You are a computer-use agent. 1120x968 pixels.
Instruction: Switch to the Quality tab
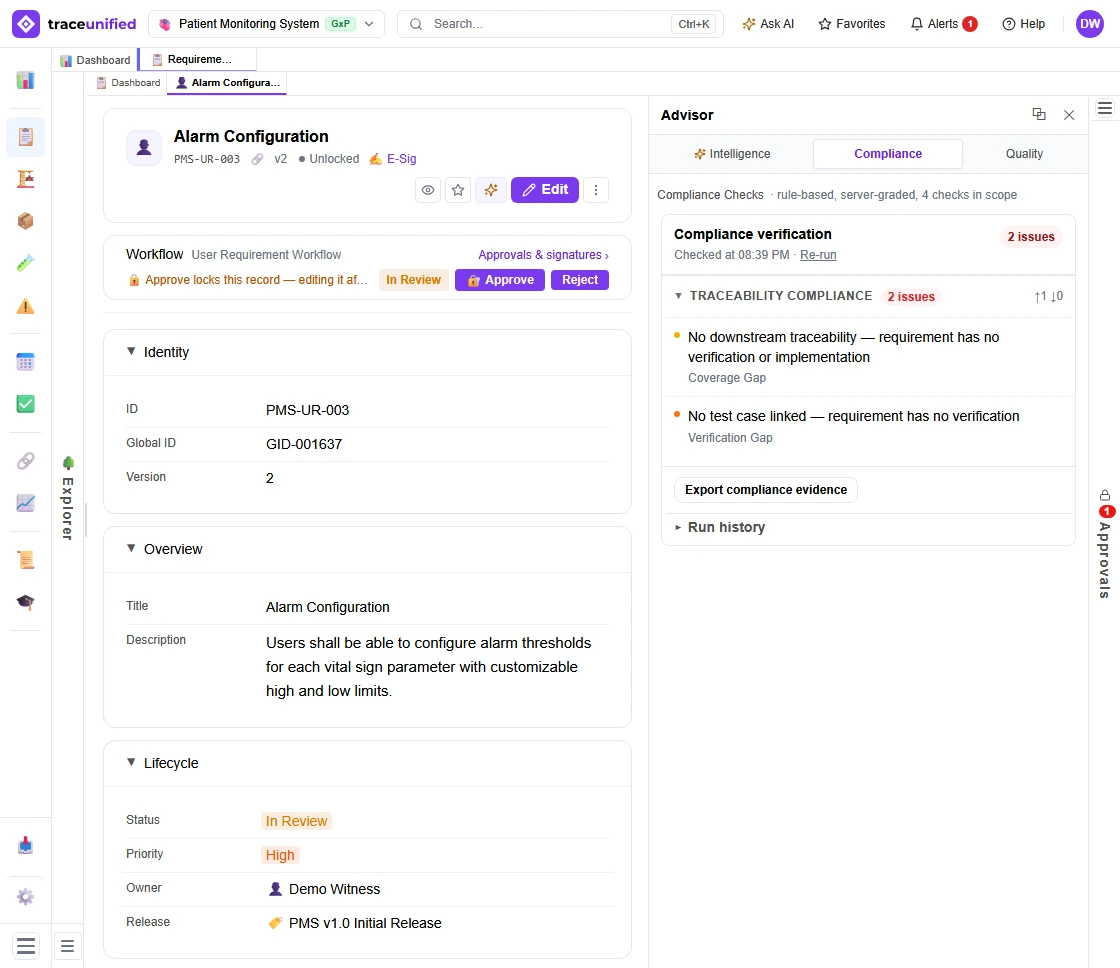pos(1024,154)
